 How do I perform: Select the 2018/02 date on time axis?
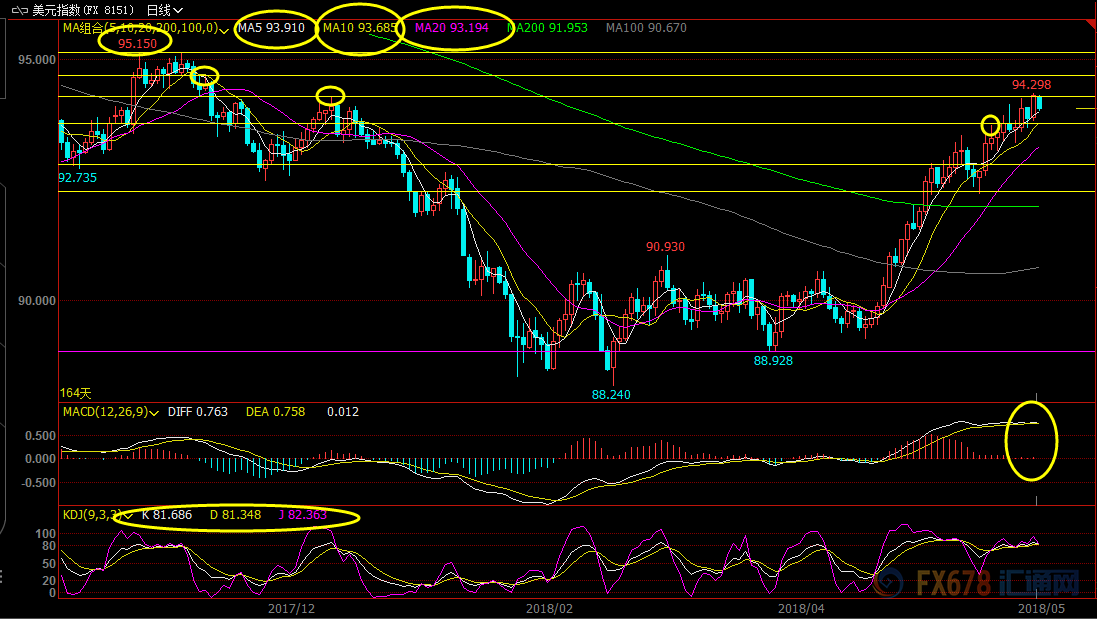click(548, 607)
